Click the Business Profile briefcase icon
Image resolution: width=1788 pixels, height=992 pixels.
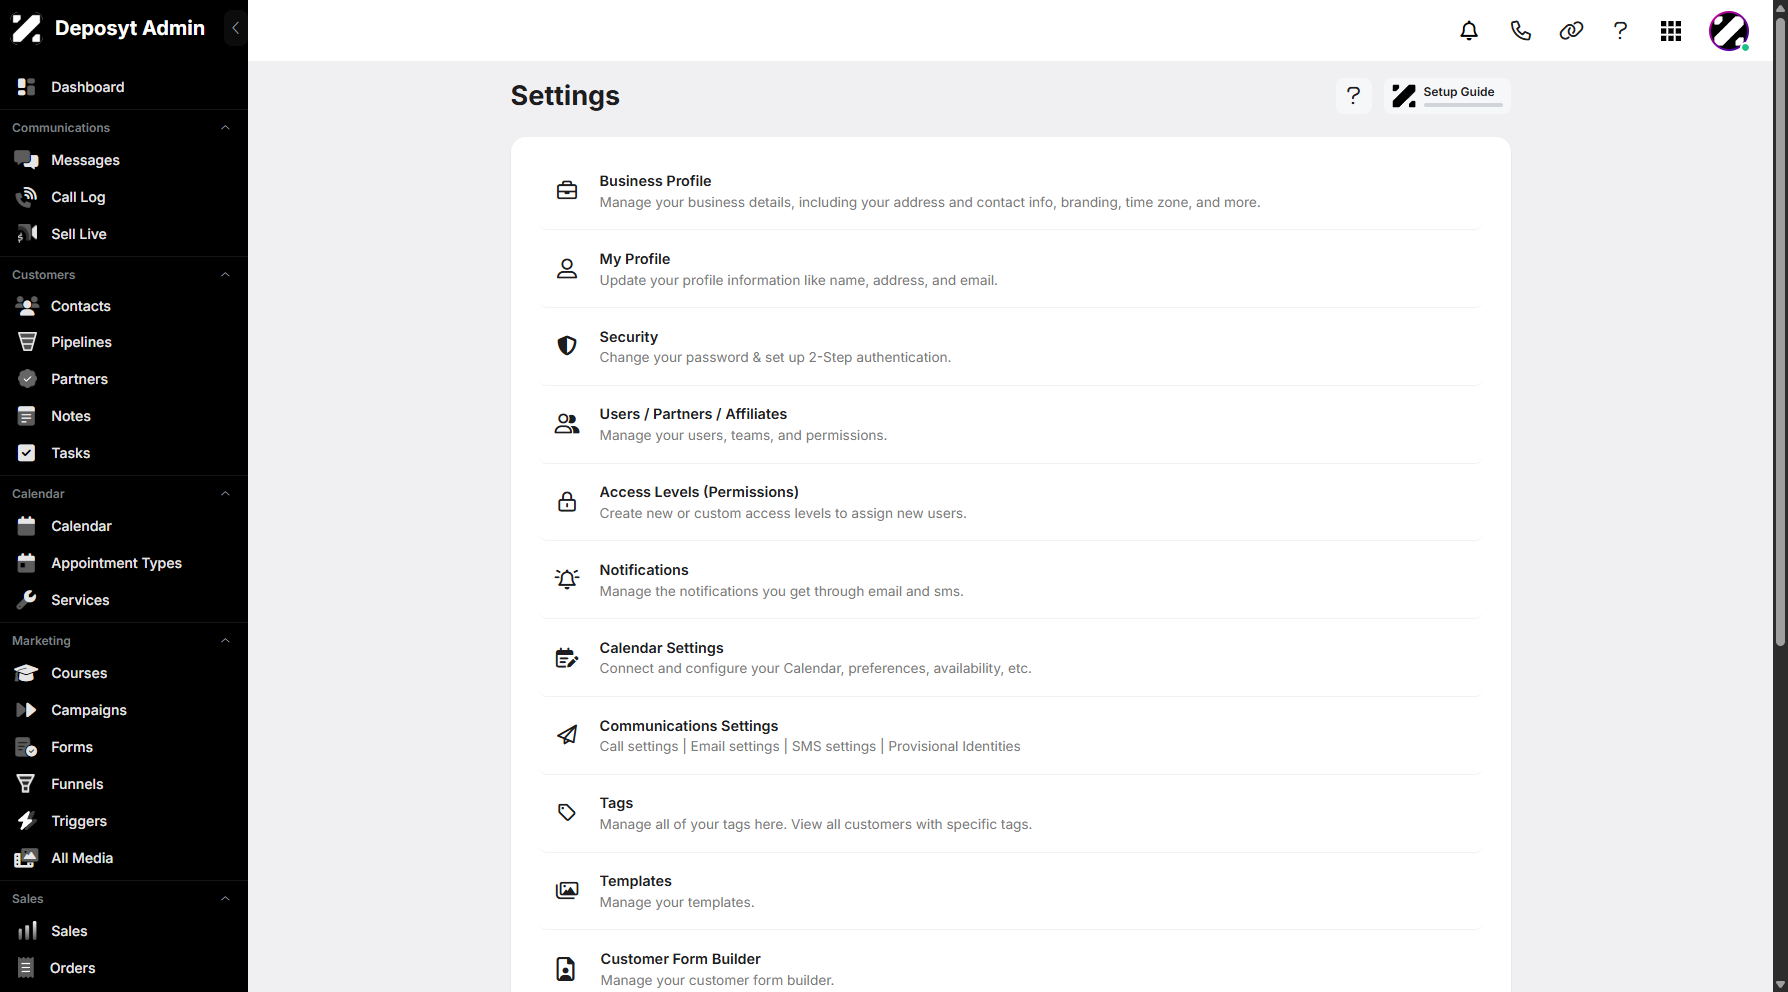[567, 190]
